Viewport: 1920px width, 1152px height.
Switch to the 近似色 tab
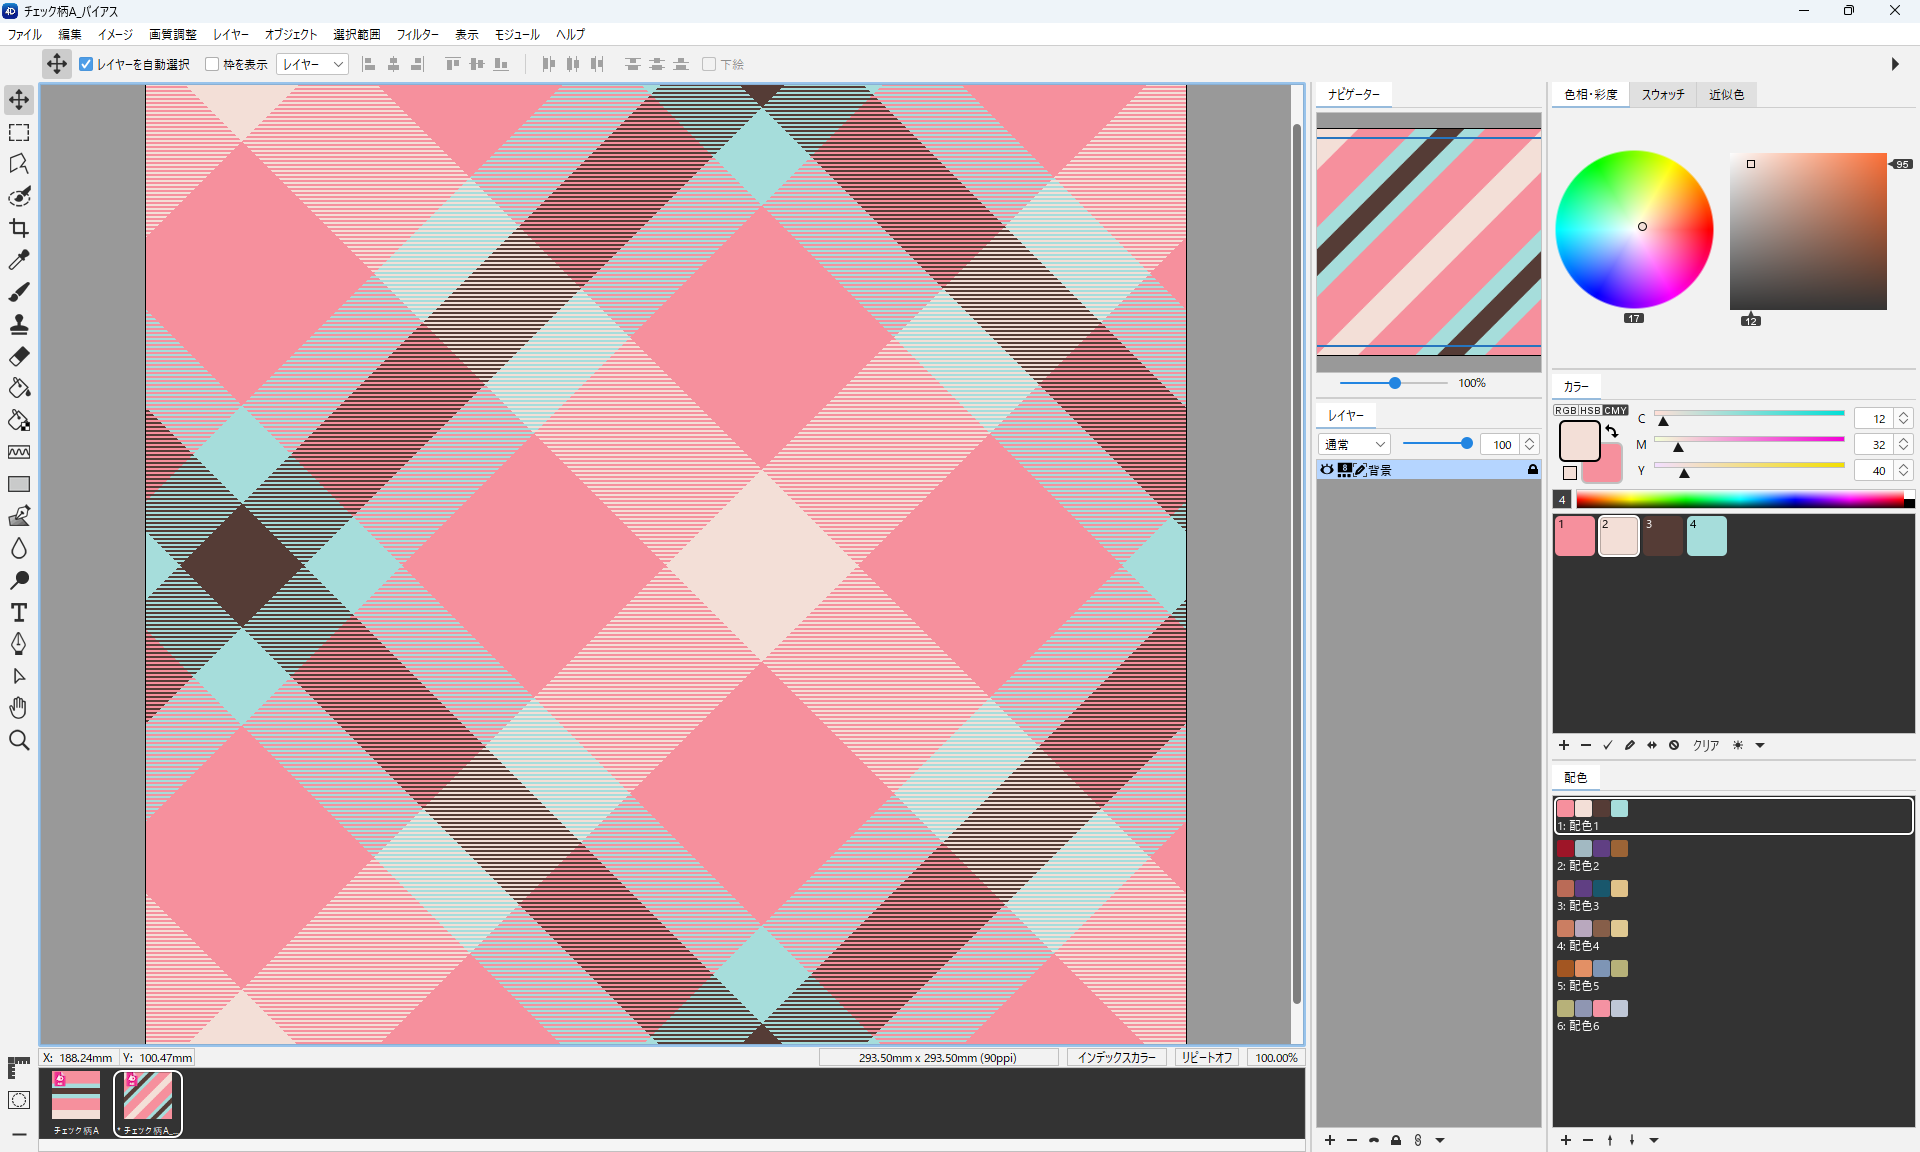[1726, 94]
